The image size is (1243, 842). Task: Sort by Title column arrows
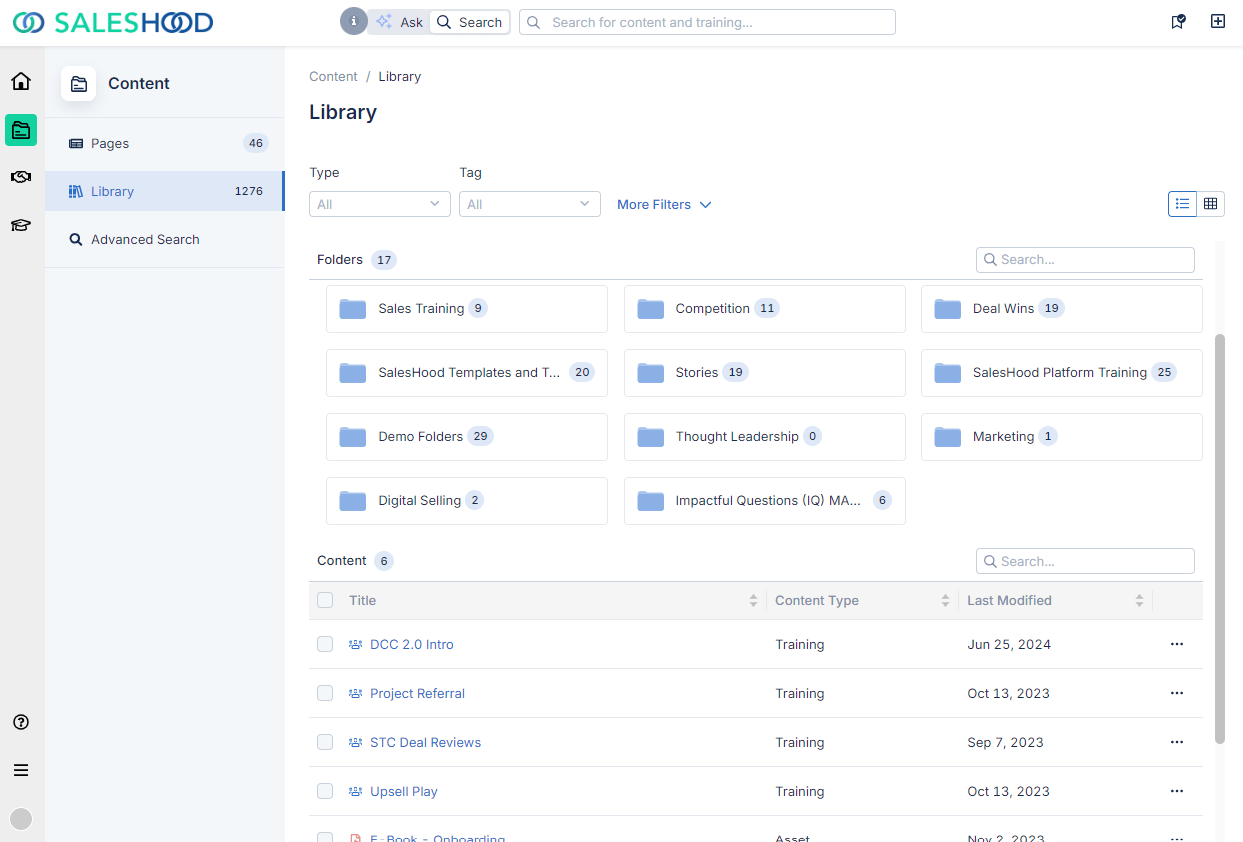point(753,600)
